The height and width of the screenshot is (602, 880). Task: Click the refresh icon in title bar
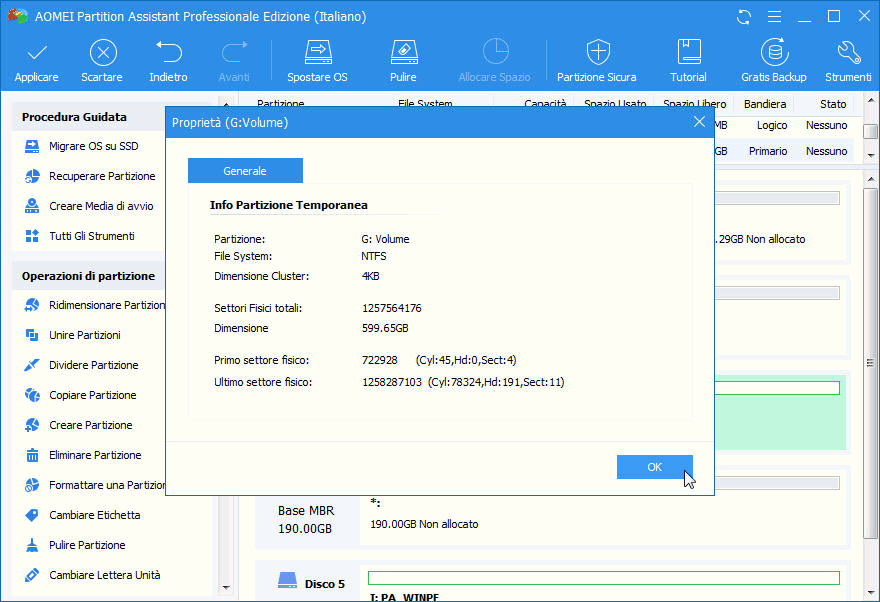[x=743, y=17]
